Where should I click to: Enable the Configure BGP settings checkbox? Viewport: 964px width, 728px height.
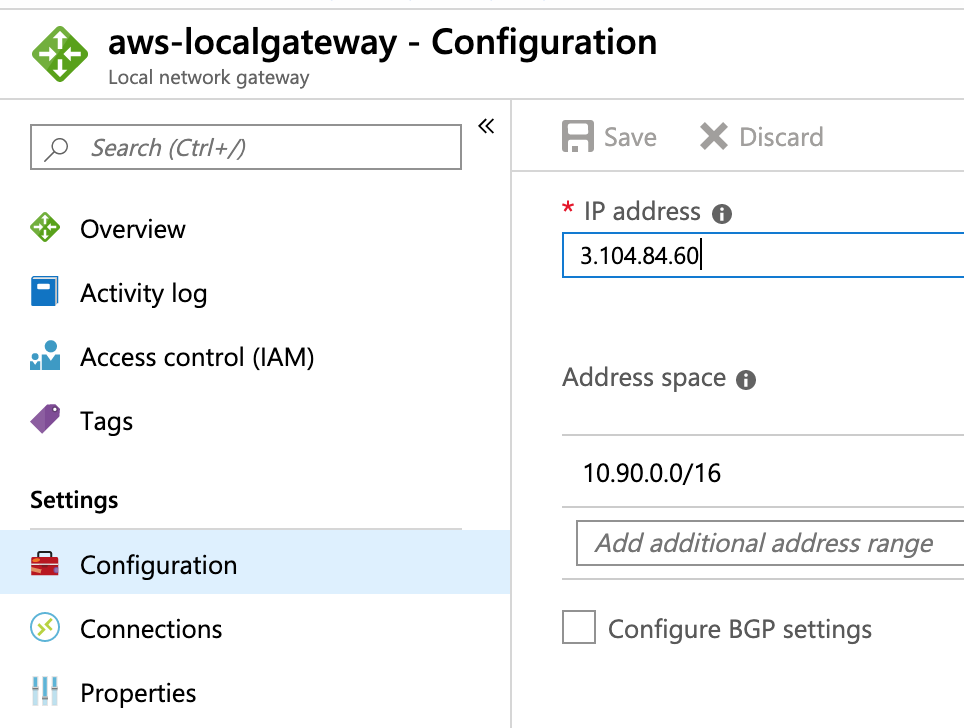(579, 627)
